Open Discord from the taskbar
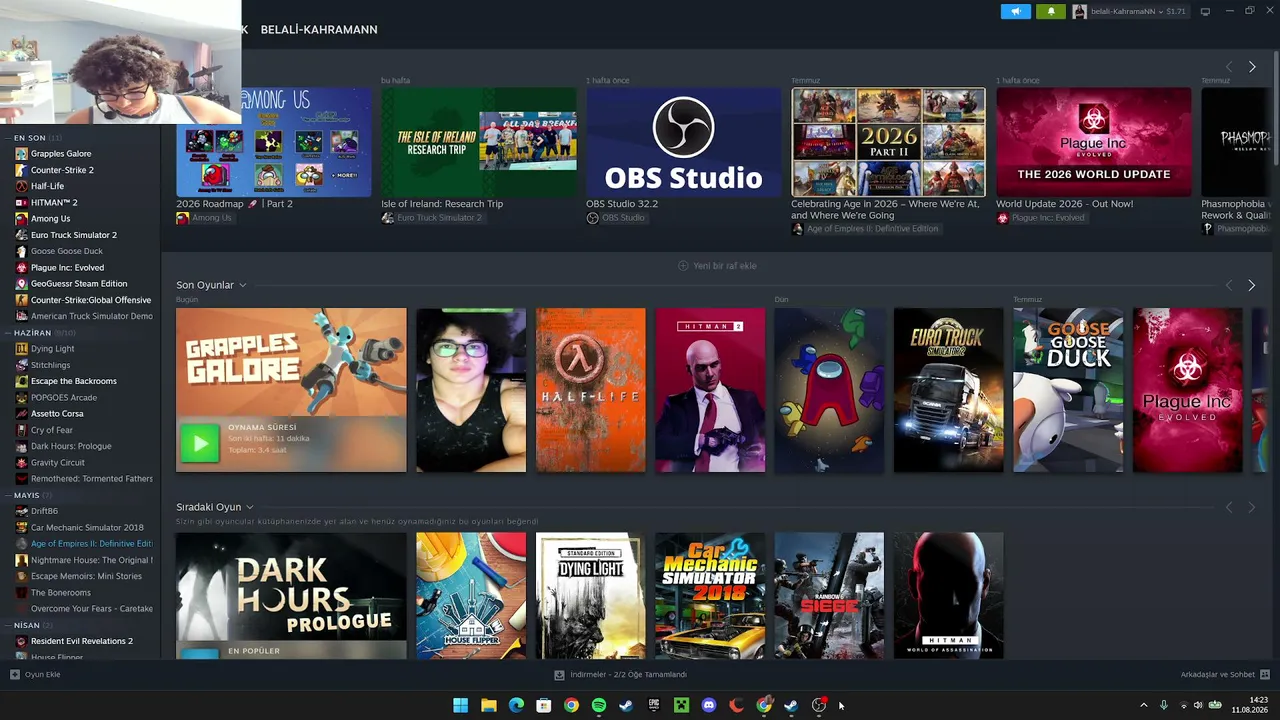The width and height of the screenshot is (1280, 720). [709, 706]
